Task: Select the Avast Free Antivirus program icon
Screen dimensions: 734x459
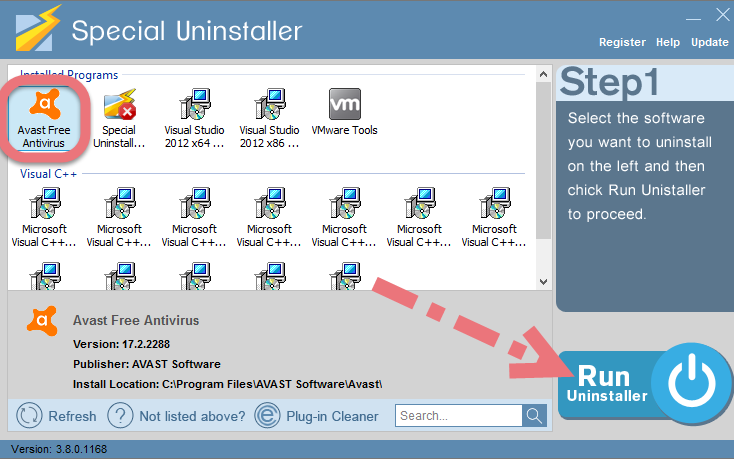Action: (44, 103)
